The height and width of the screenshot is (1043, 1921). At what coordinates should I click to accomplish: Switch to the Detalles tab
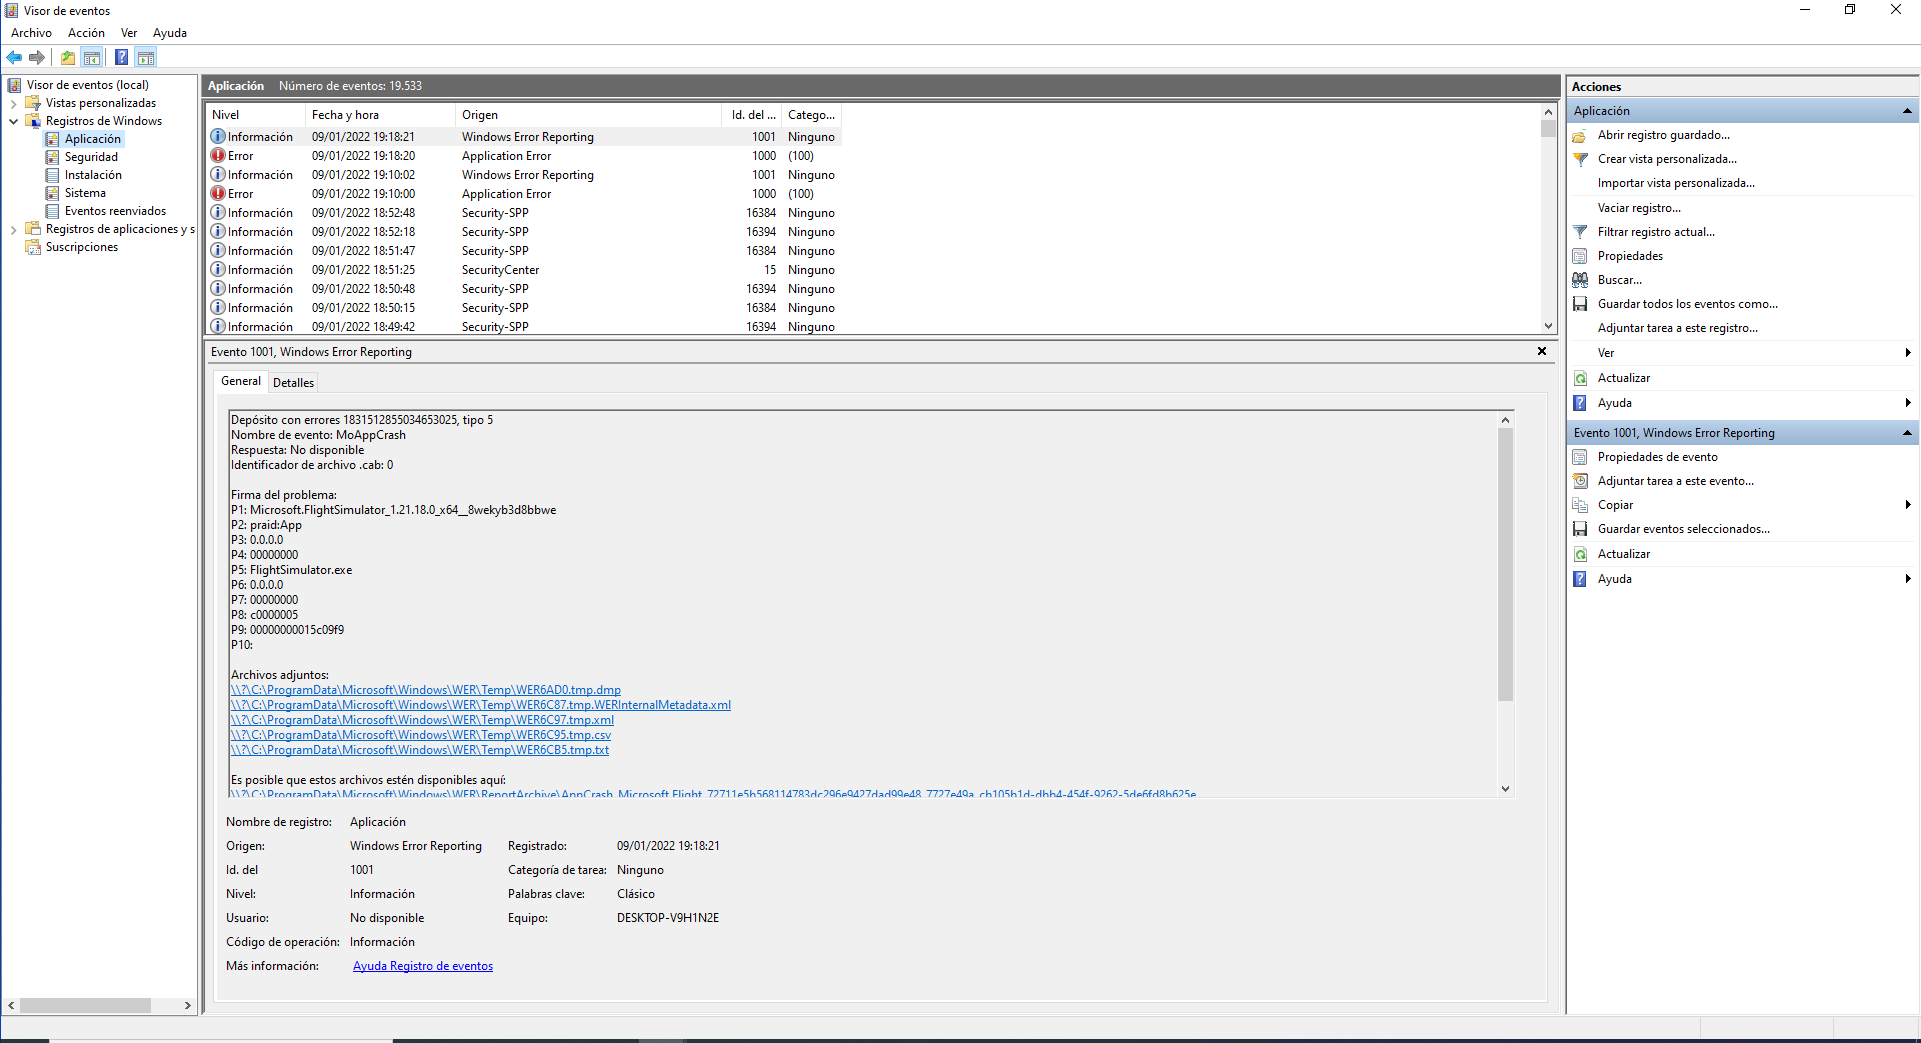pos(293,382)
